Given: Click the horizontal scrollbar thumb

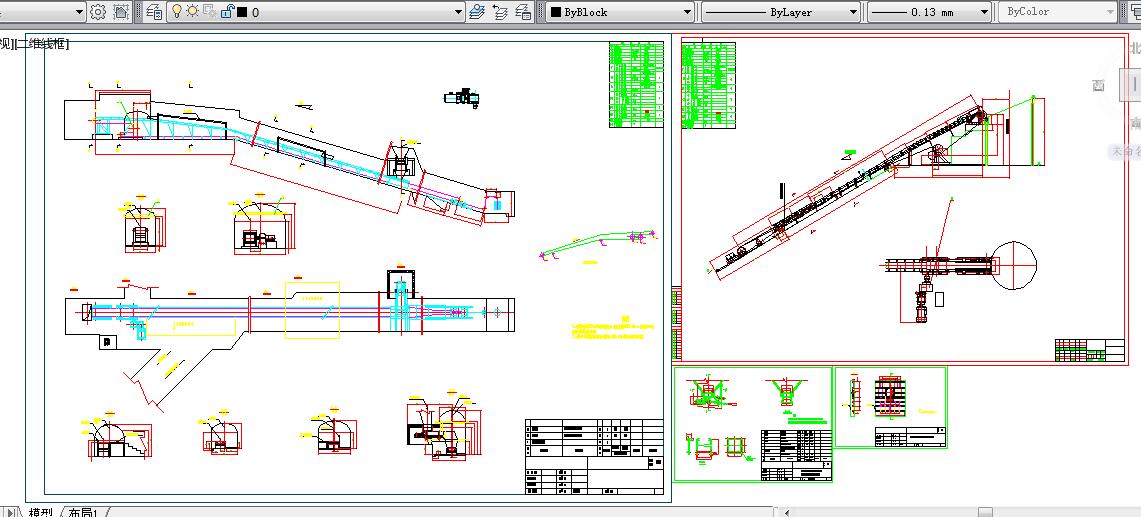Looking at the screenshot, I should 985,512.
